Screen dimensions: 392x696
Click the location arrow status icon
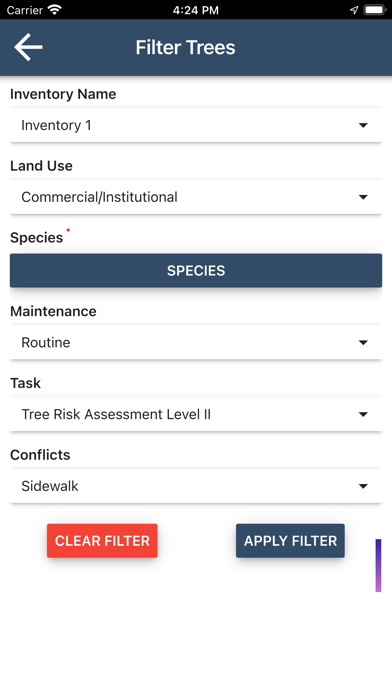(354, 10)
